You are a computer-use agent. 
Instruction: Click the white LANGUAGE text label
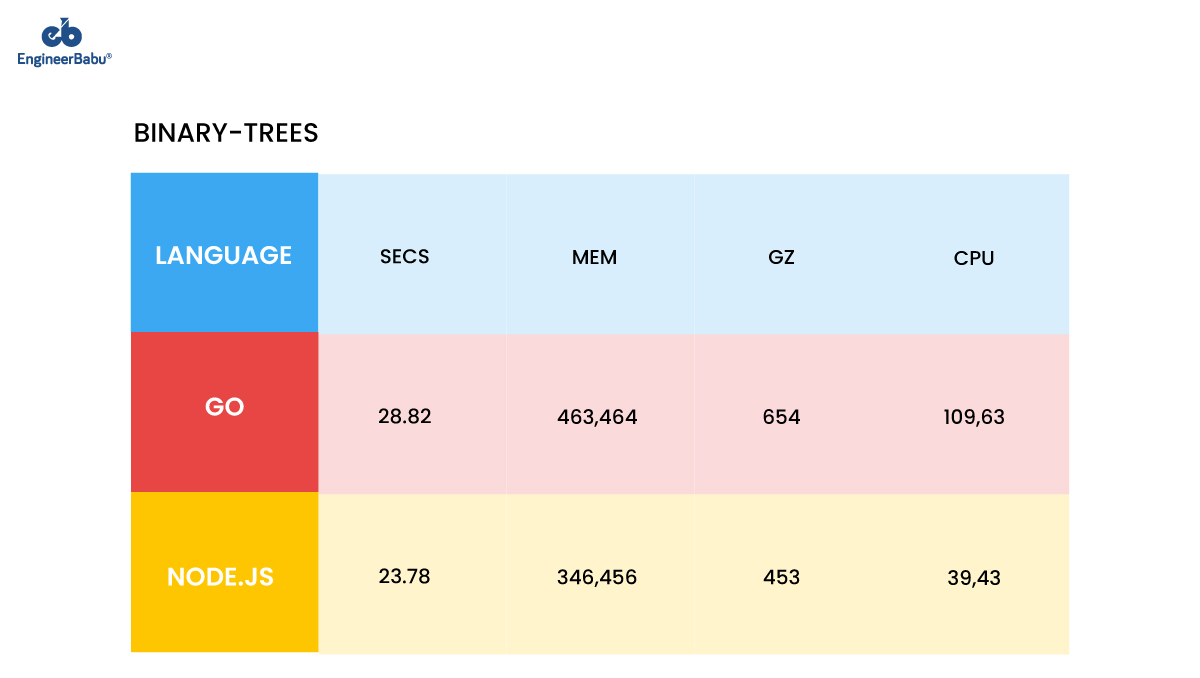pos(224,256)
